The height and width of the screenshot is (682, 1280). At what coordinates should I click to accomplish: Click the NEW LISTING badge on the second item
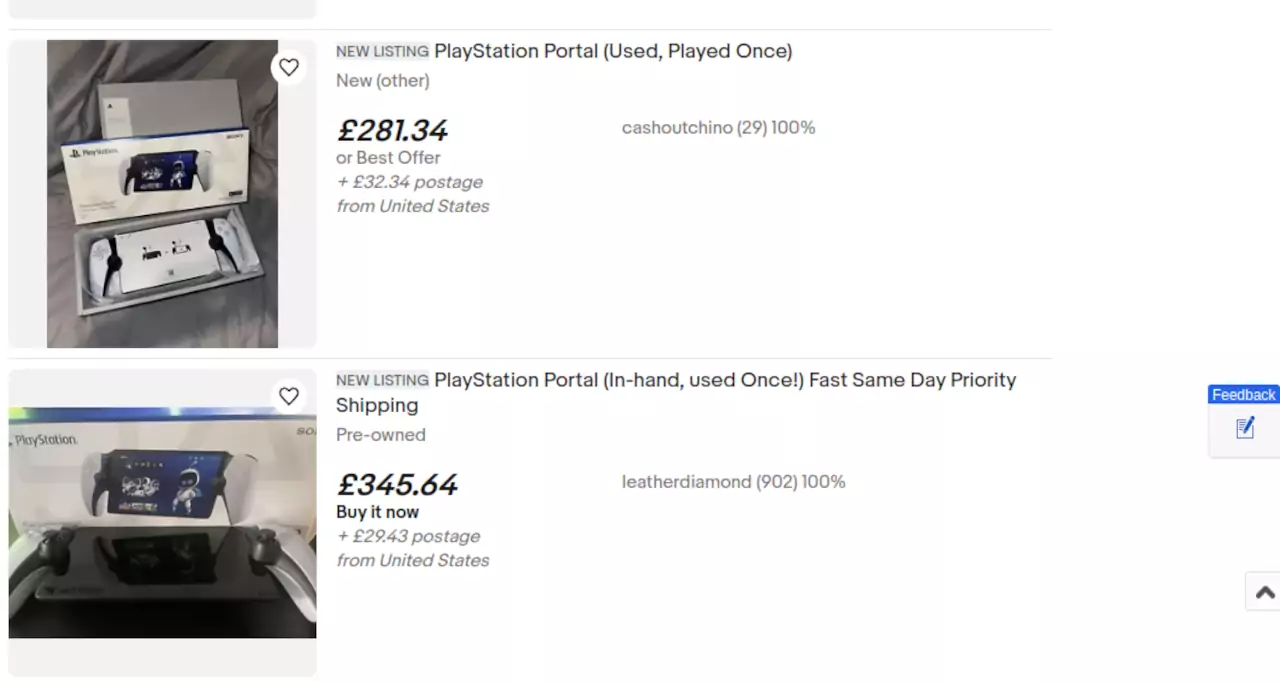pyautogui.click(x=382, y=380)
